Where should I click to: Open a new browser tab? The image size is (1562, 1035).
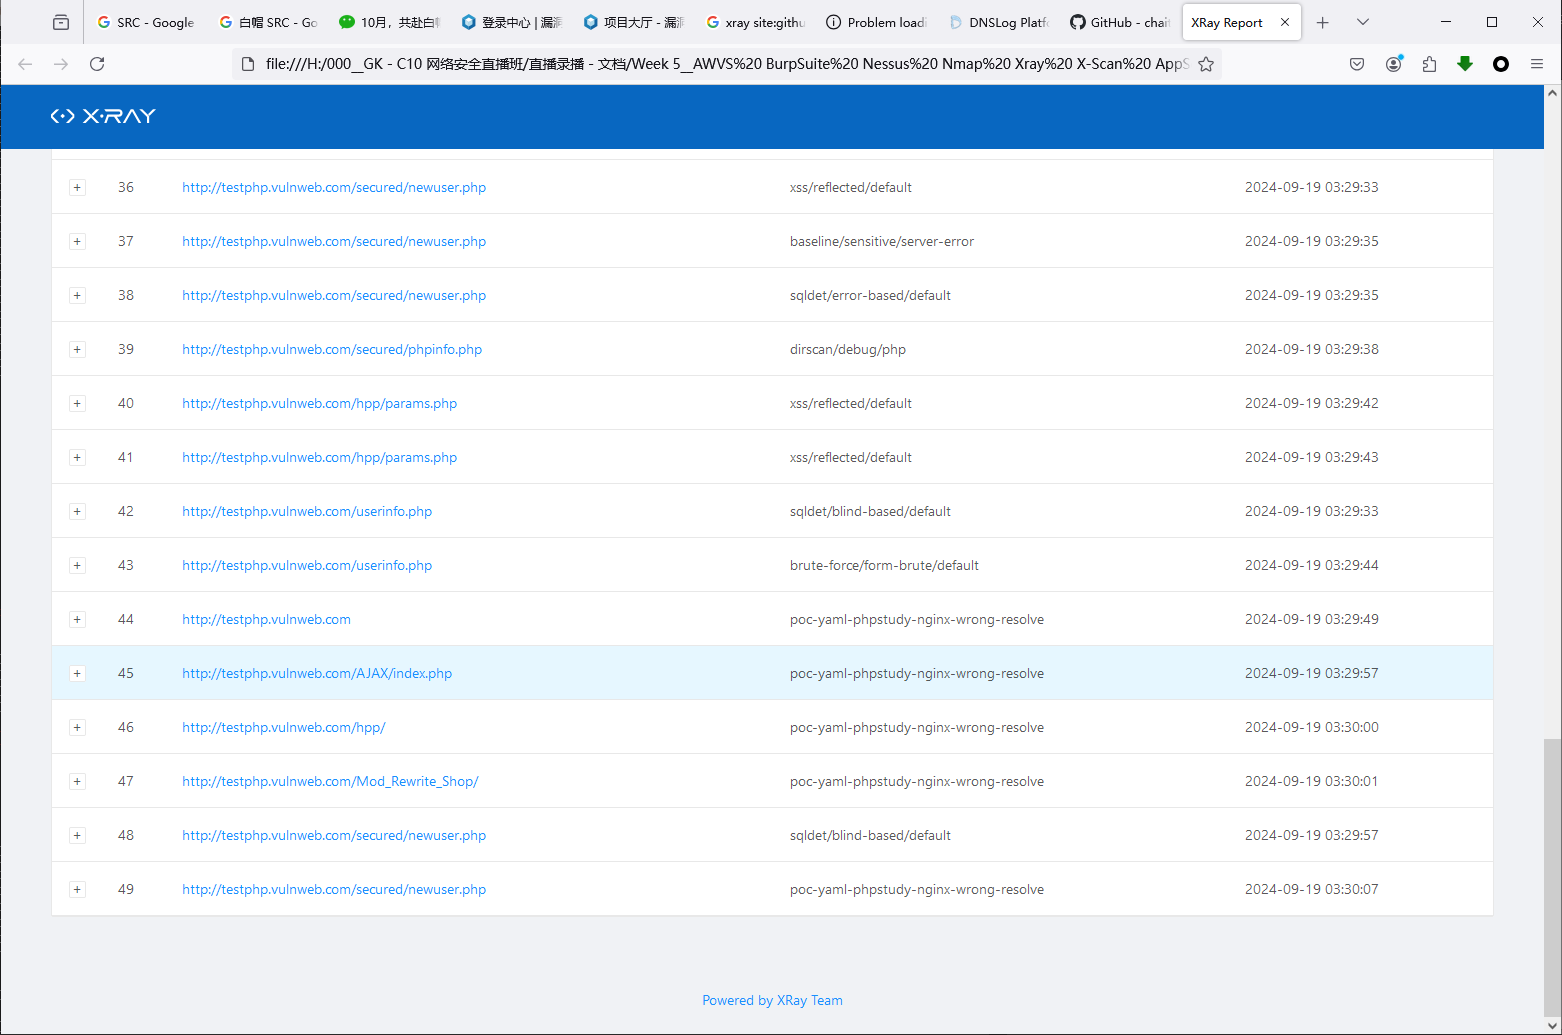[x=1323, y=22]
